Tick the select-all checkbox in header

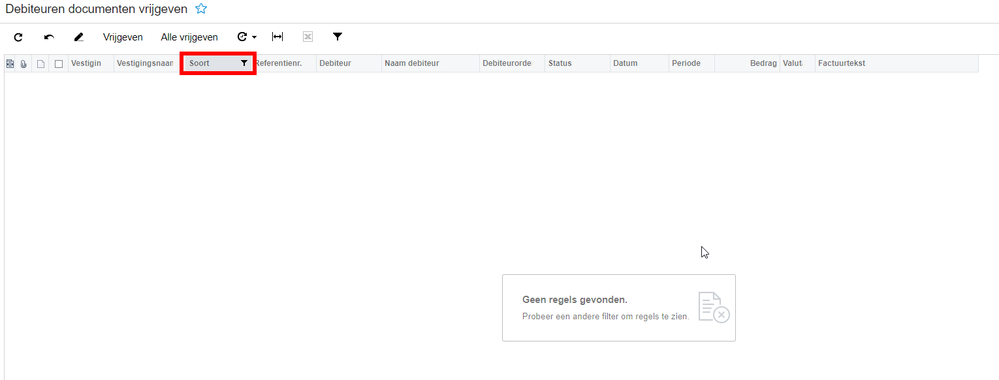59,64
